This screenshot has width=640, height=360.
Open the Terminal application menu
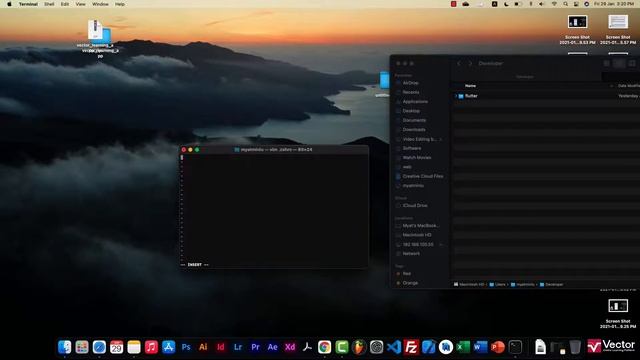pyautogui.click(x=28, y=4)
